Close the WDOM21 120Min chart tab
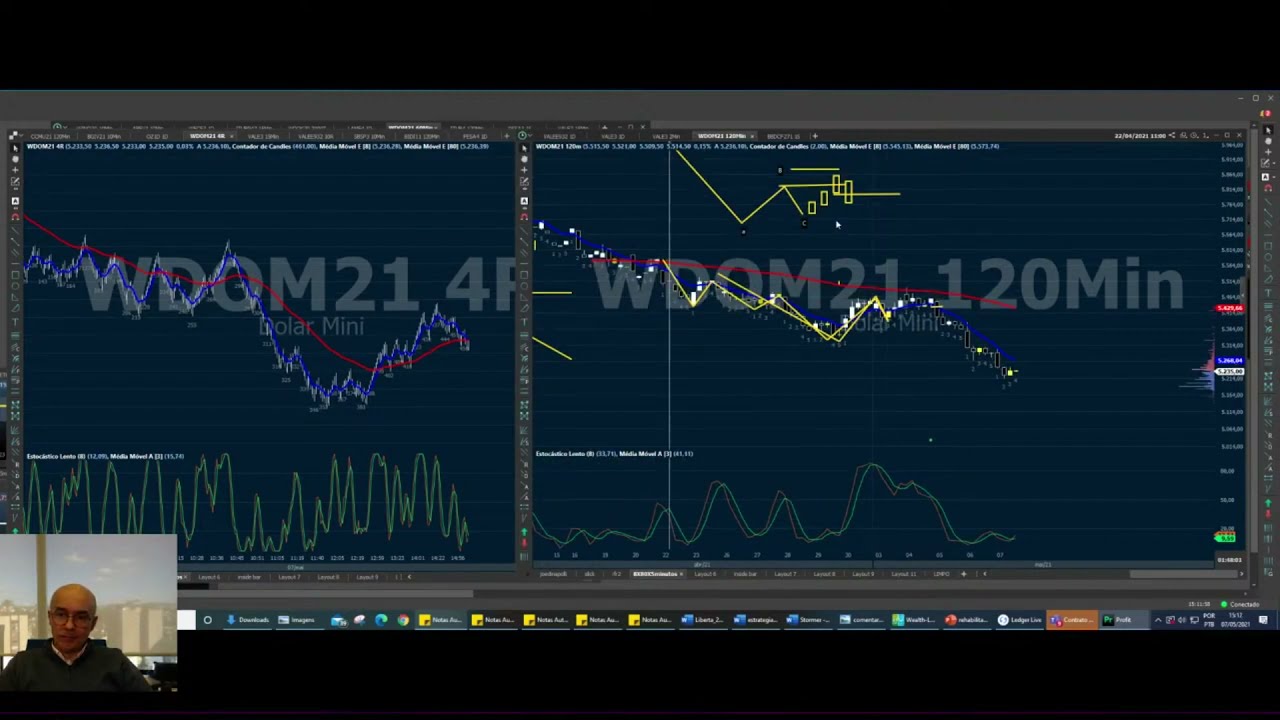This screenshot has height=720, width=1280. pos(752,136)
